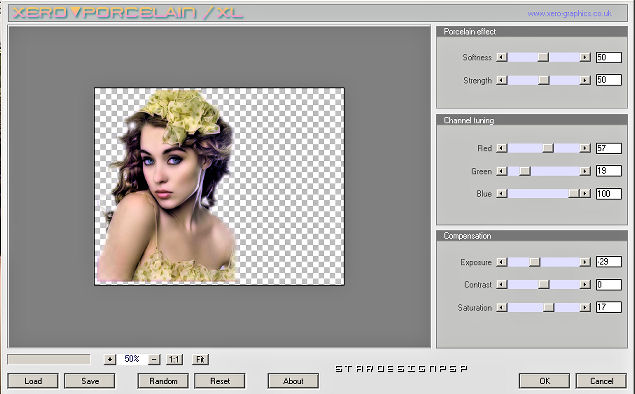Viewport: 635px width, 394px height.
Task: Open the xero-graphics.co.uk website link
Action: coord(569,13)
